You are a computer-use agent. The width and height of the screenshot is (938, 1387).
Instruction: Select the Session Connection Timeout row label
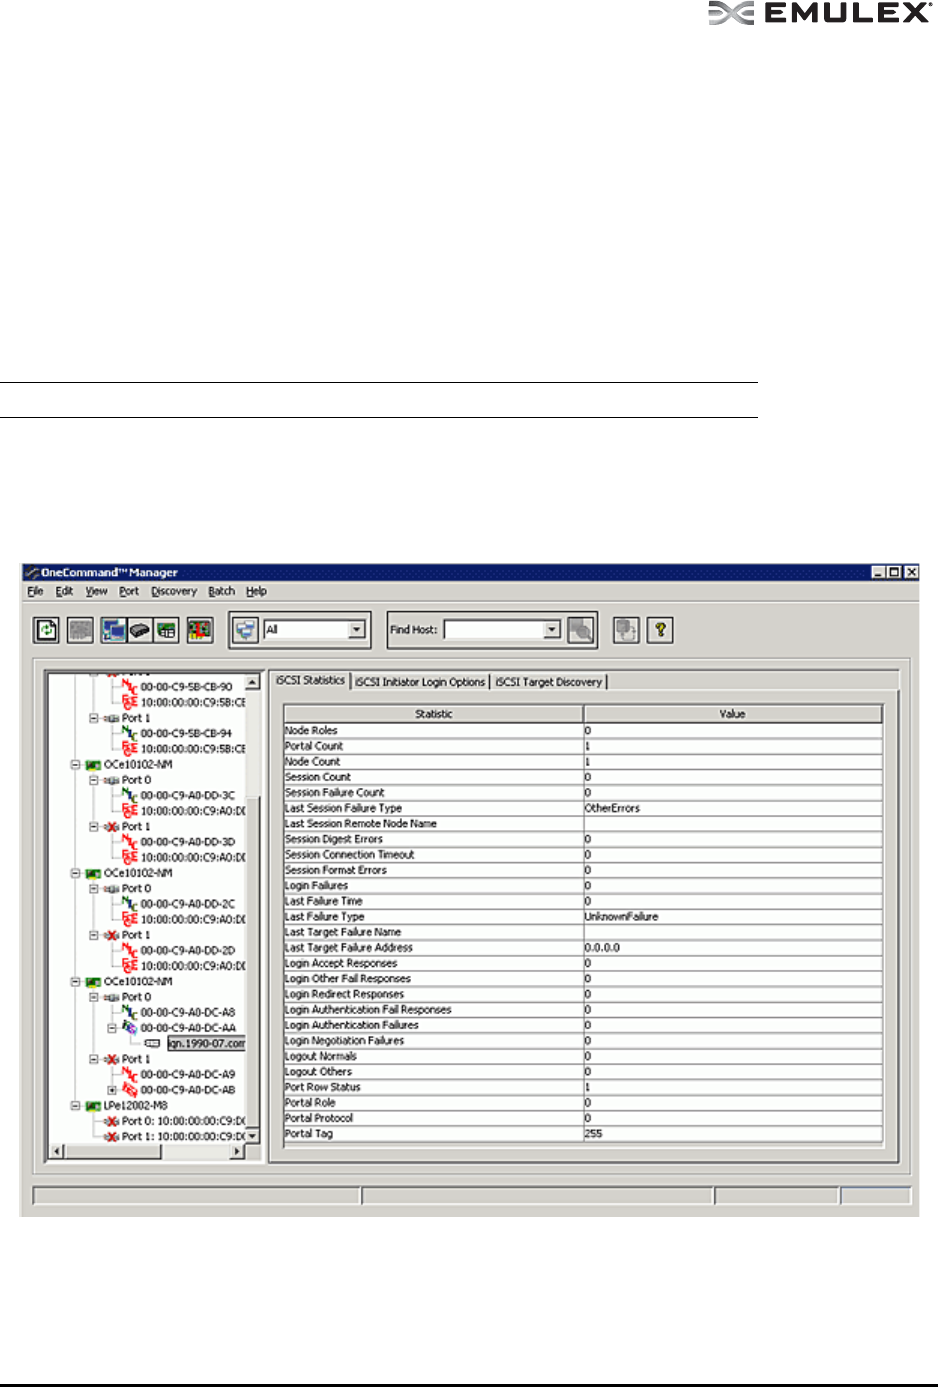pos(349,855)
